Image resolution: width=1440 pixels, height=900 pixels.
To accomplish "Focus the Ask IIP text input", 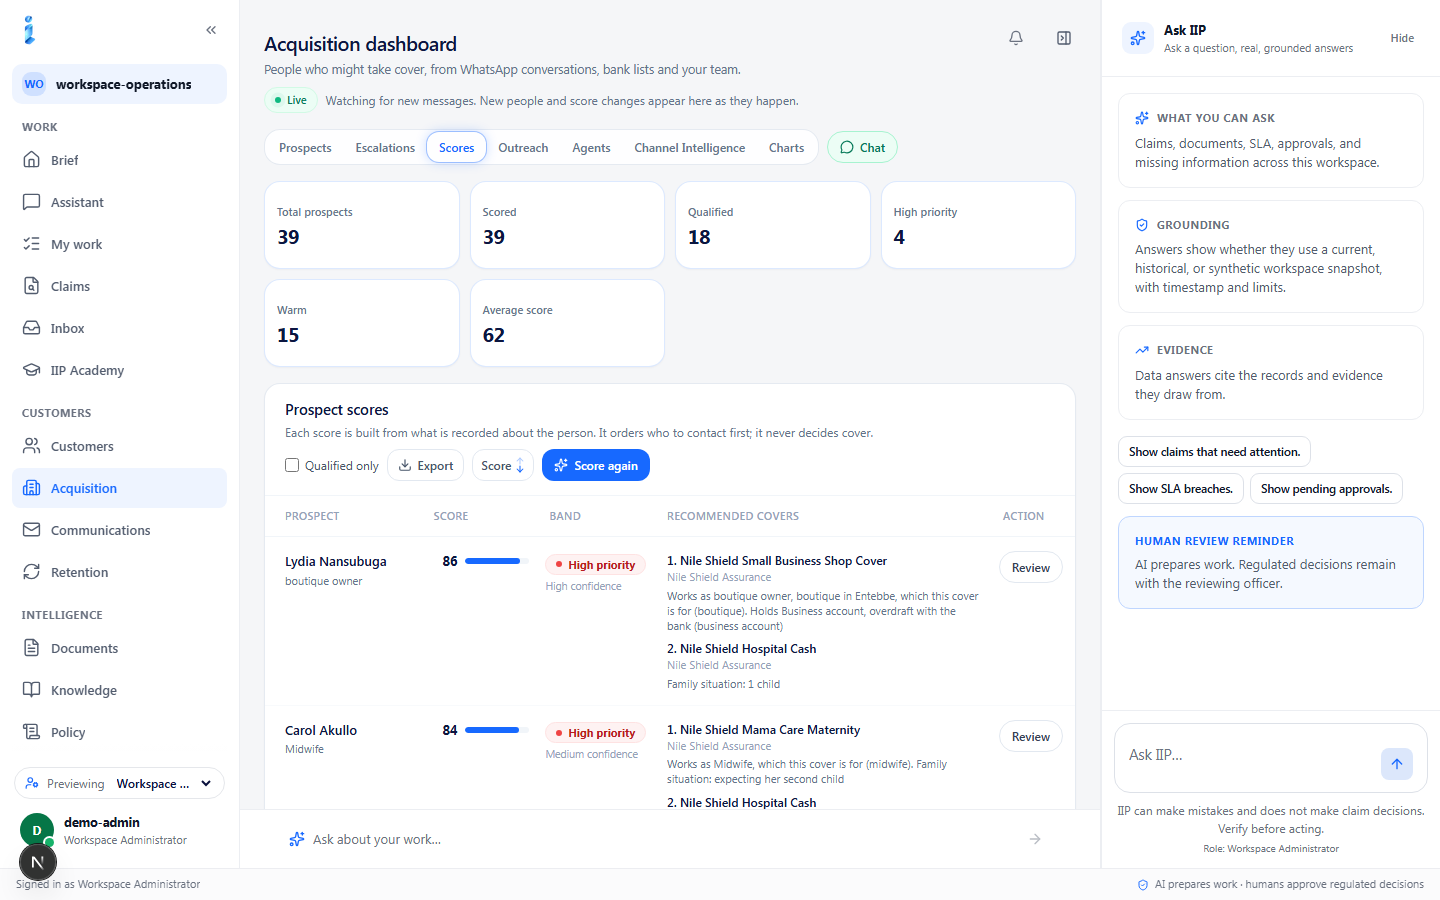I will click(x=1248, y=756).
